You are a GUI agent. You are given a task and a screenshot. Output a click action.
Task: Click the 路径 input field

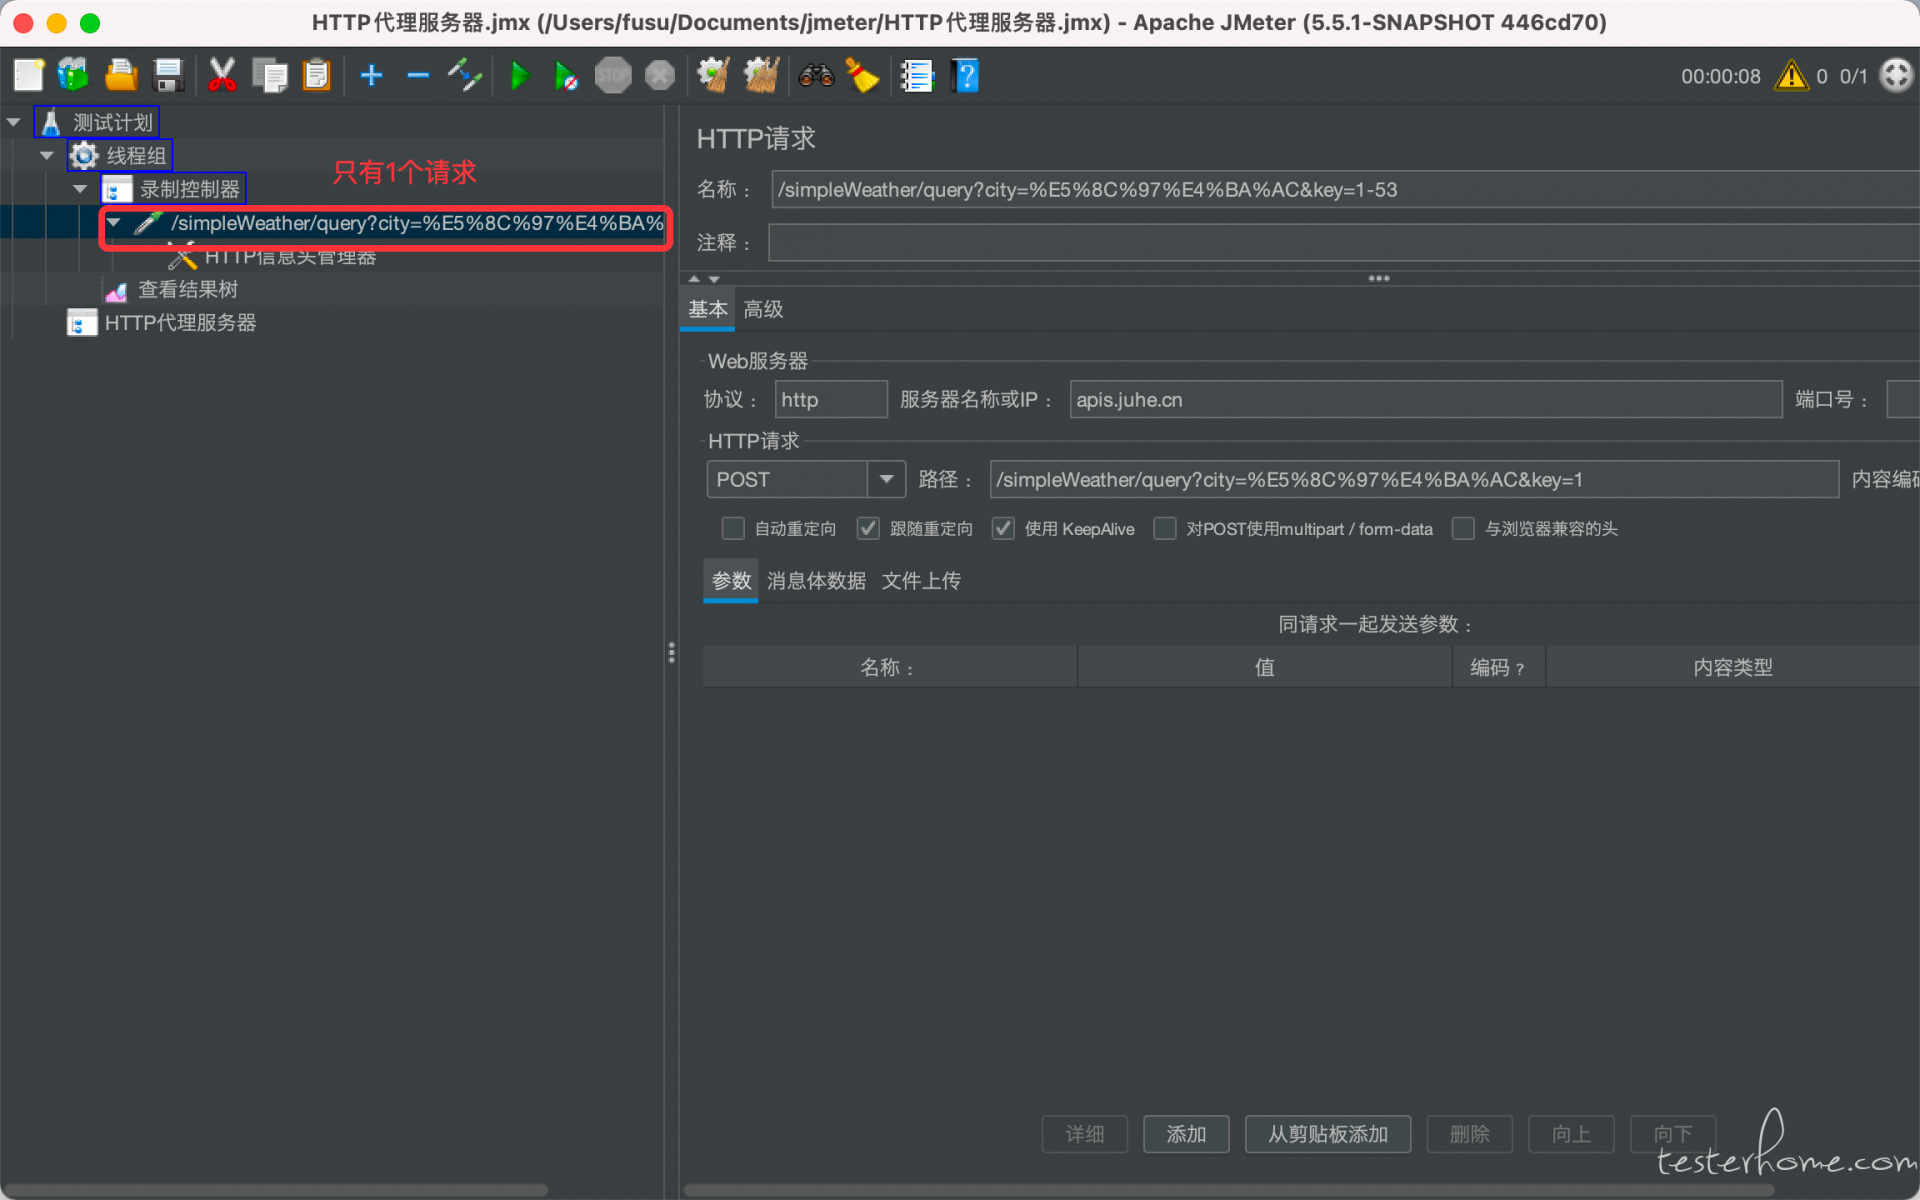point(1414,479)
